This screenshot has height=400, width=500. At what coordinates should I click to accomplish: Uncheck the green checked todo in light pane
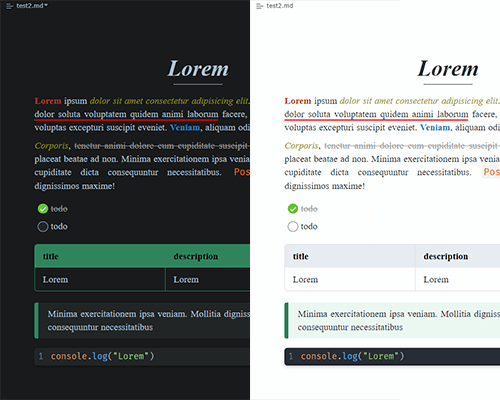tap(293, 209)
